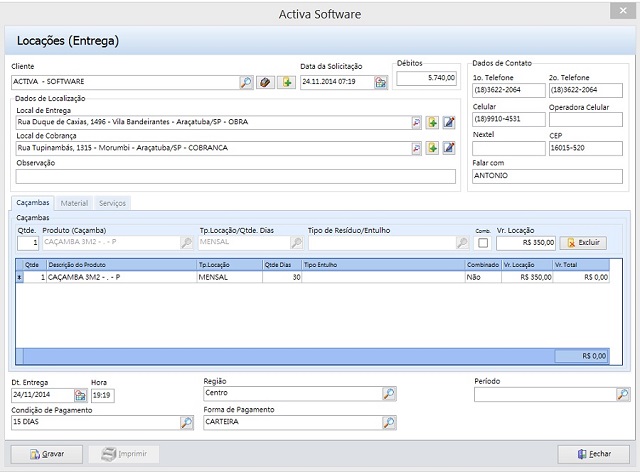
Task: Open calendar for Dt. Entrega
Action: pos(80,395)
